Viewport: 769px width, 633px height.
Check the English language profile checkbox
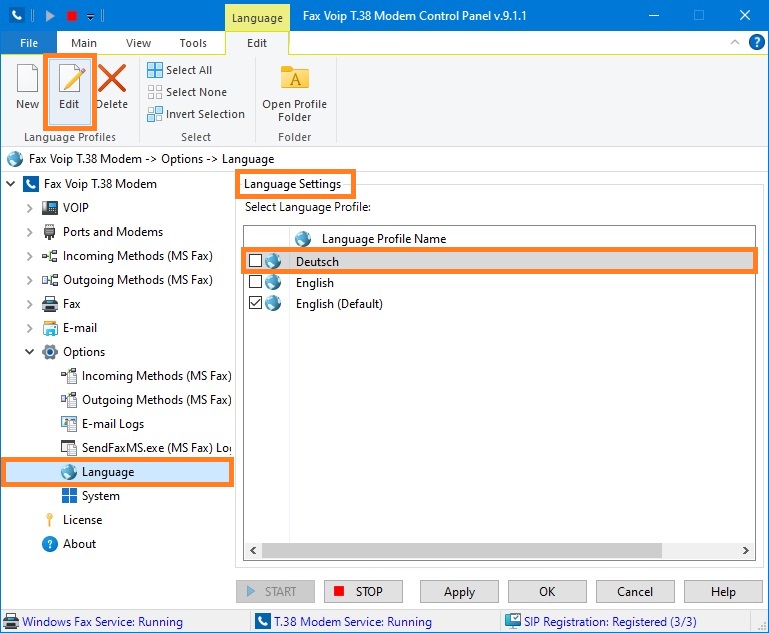tap(256, 282)
